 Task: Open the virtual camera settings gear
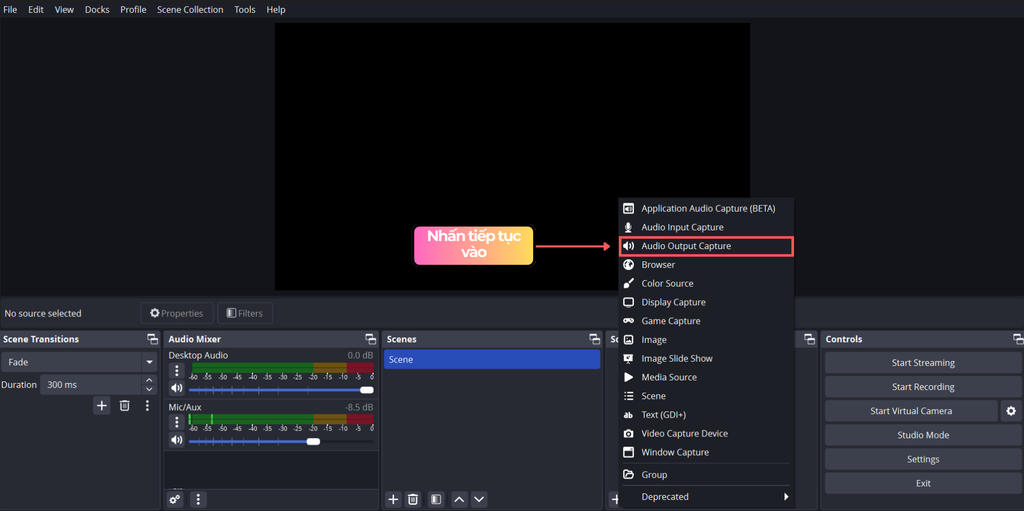tap(1011, 411)
